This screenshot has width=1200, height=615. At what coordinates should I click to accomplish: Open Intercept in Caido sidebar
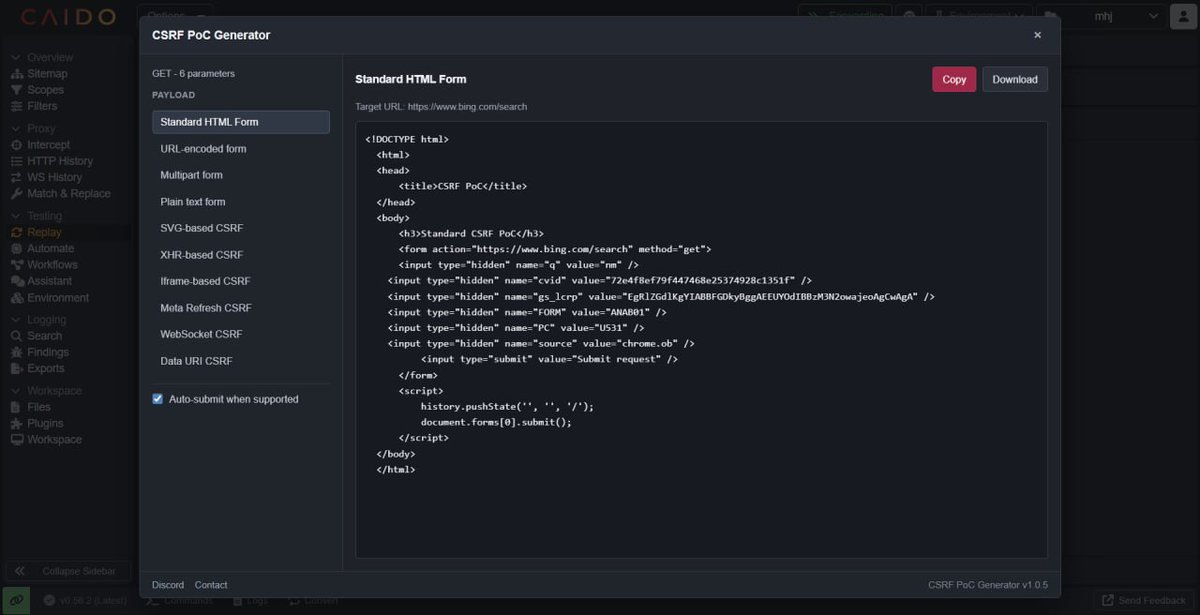click(48, 145)
